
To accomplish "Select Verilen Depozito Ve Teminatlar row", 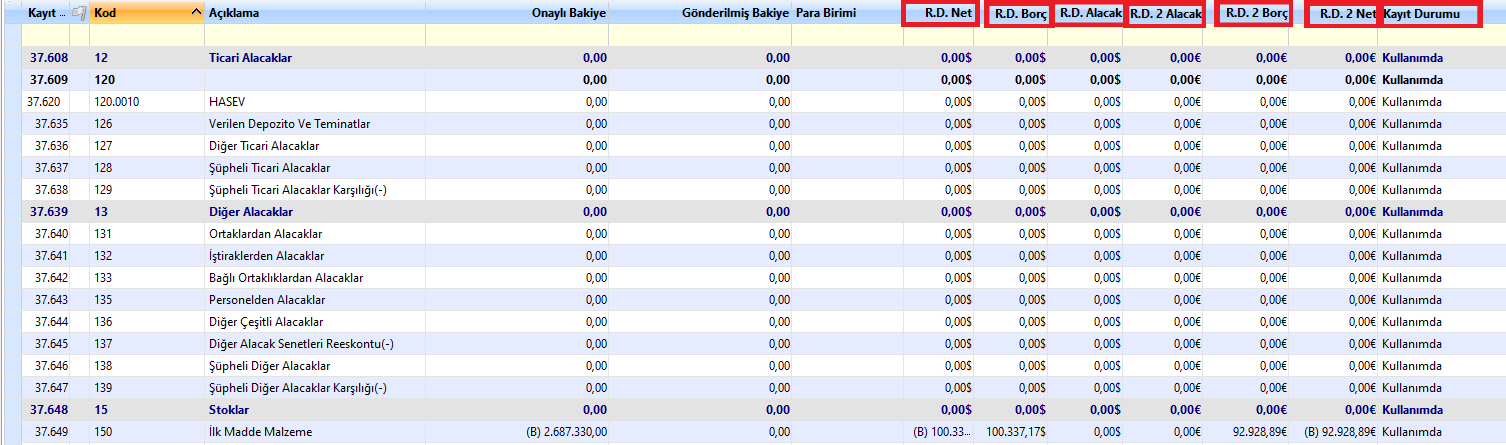I will coord(289,124).
